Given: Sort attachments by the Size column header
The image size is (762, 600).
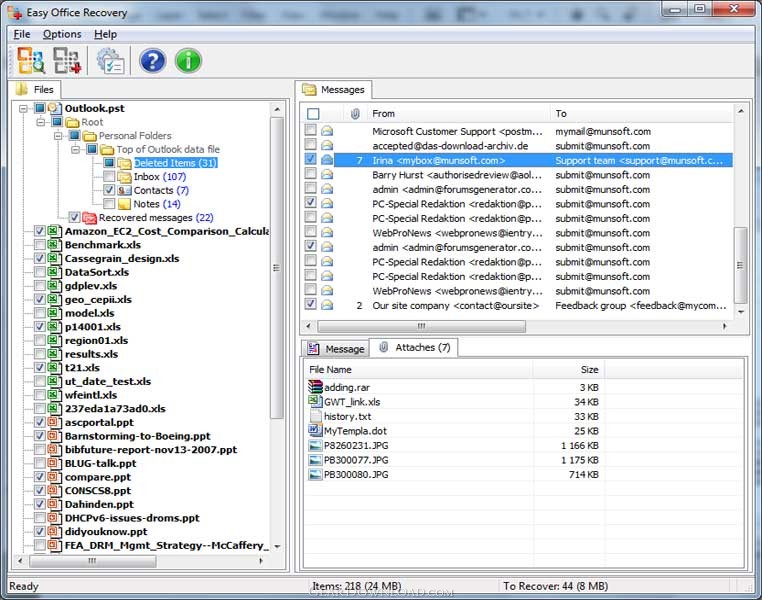Looking at the screenshot, I should point(568,370).
